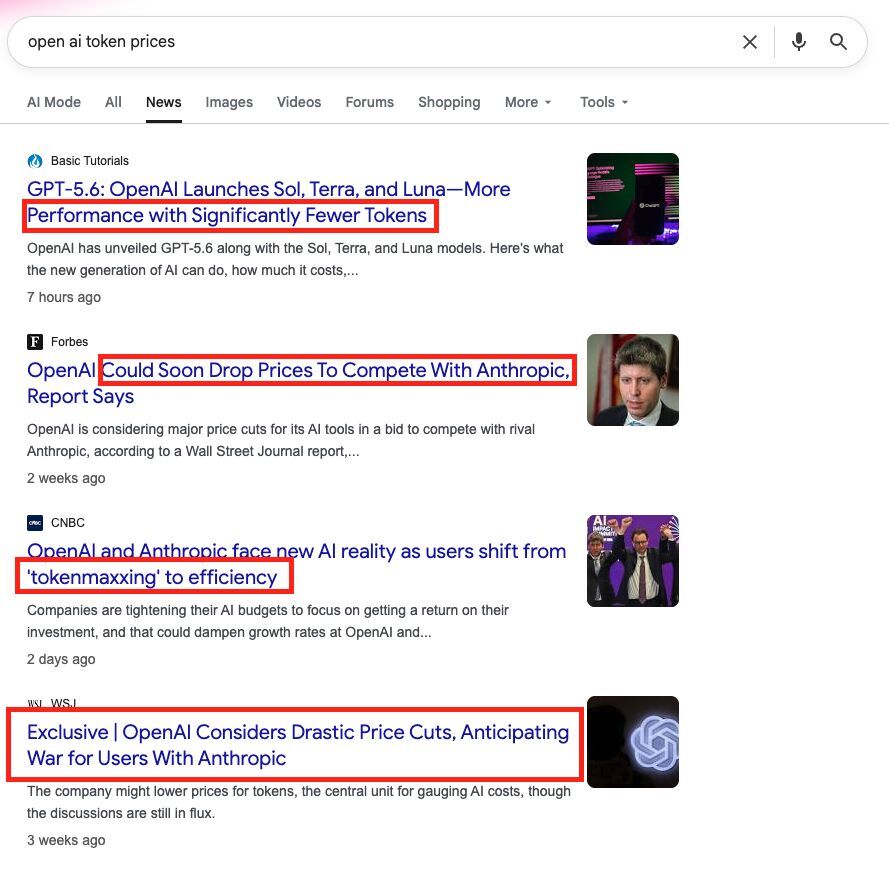Start voice search with the microphone icon

tap(798, 42)
